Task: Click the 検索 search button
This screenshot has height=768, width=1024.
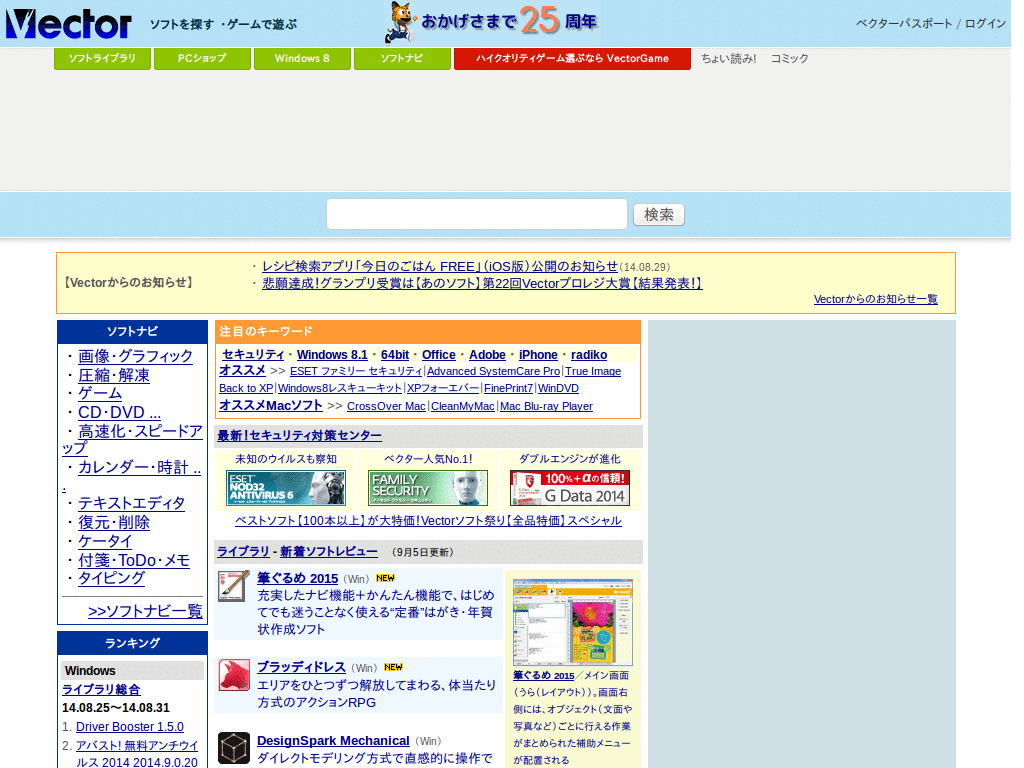Action: point(659,214)
